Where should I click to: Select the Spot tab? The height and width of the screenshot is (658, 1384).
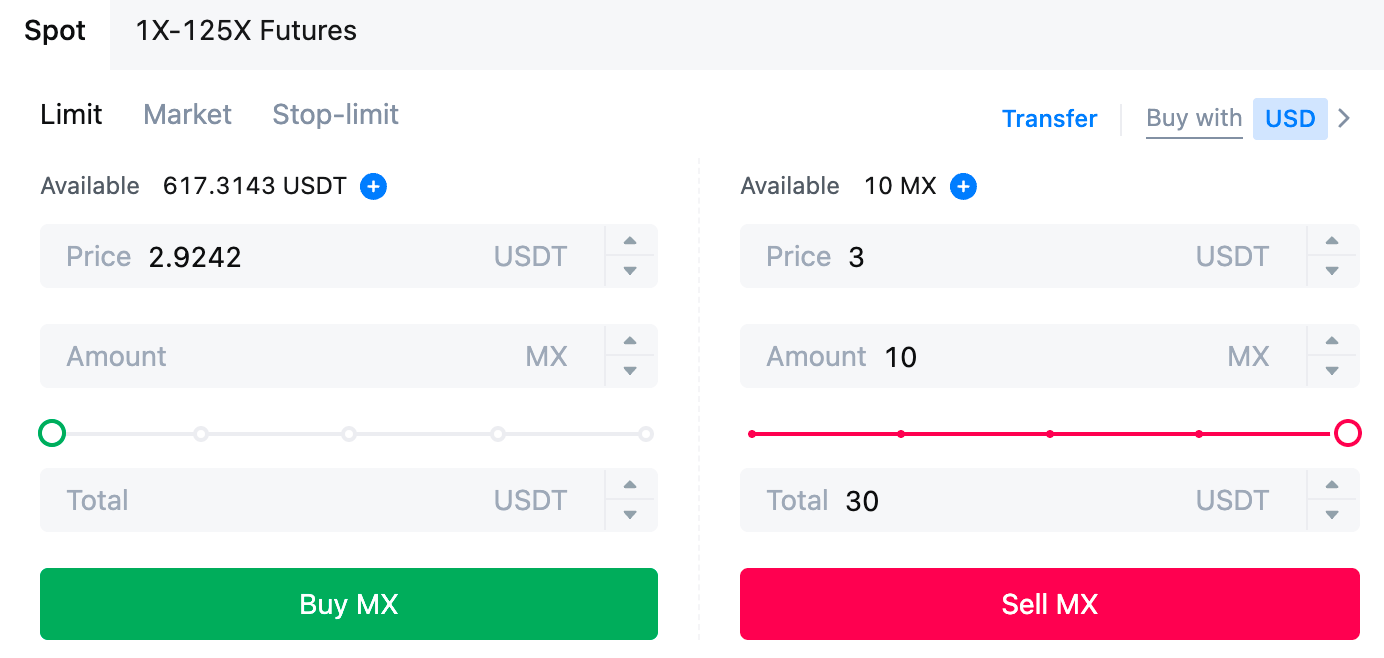click(55, 31)
